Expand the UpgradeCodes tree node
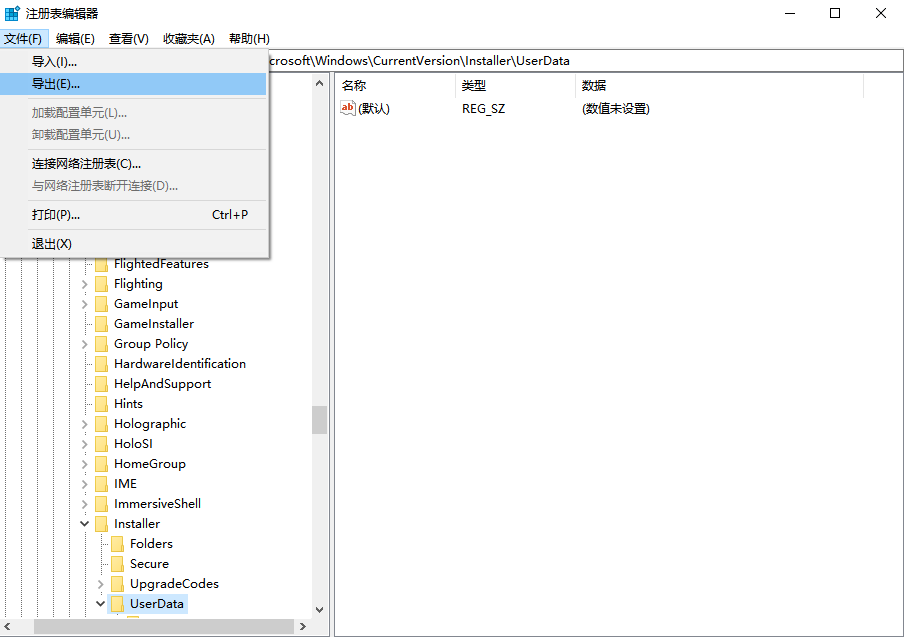The image size is (904, 637). (101, 584)
